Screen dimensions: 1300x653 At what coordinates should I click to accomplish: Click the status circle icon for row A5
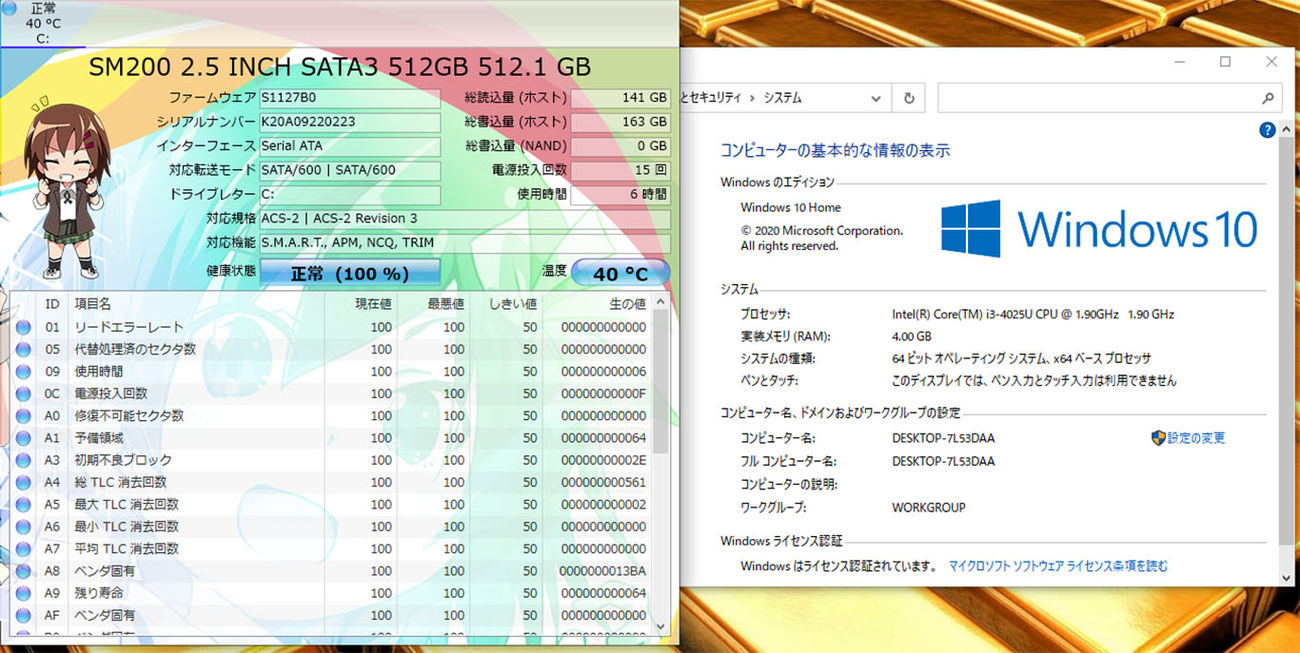coord(23,505)
